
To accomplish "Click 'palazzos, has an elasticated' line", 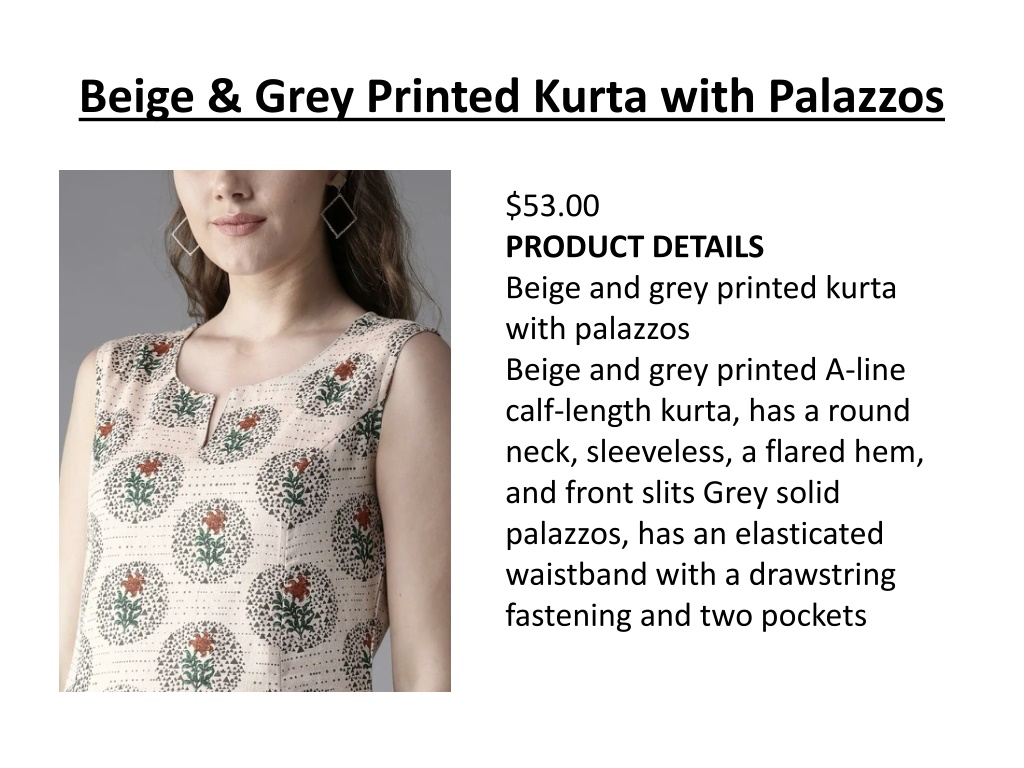I will 694,534.
